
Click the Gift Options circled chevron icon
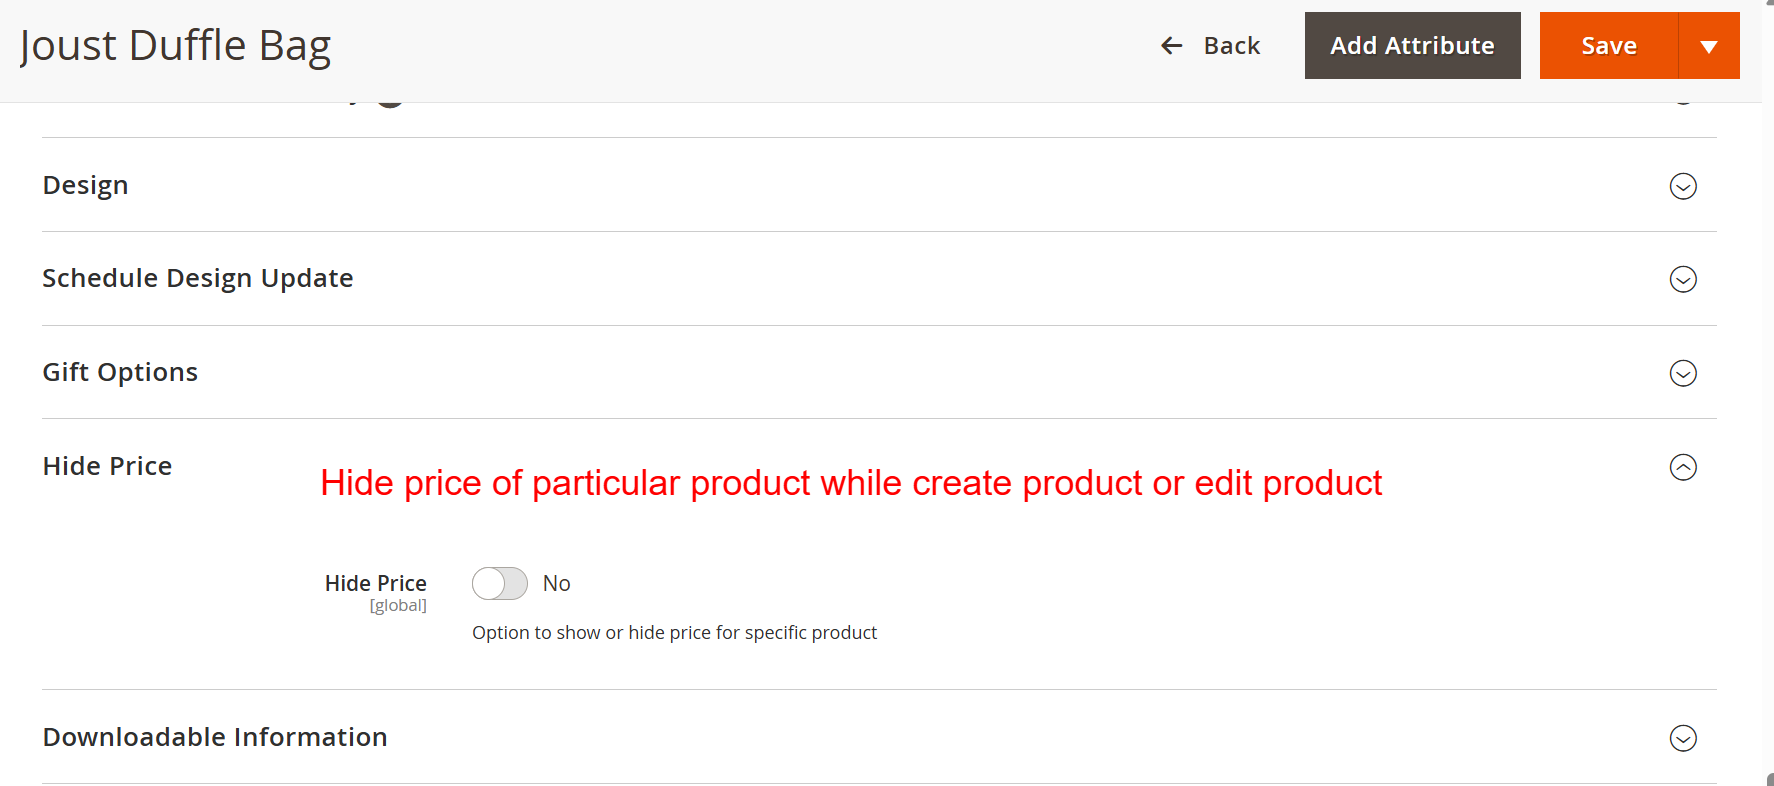pyautogui.click(x=1683, y=373)
